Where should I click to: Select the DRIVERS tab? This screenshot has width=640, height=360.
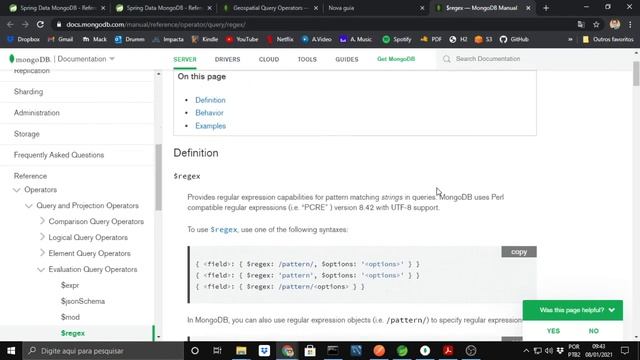point(227,59)
